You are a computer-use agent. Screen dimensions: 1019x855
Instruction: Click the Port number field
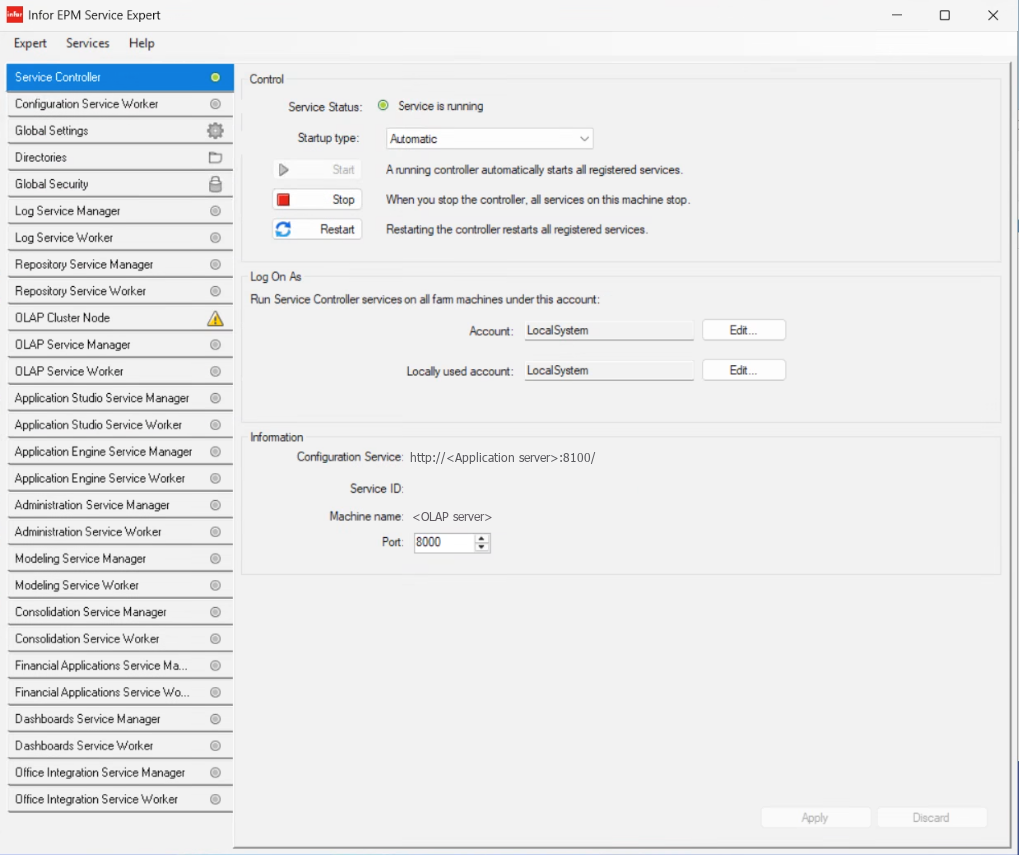coord(445,542)
